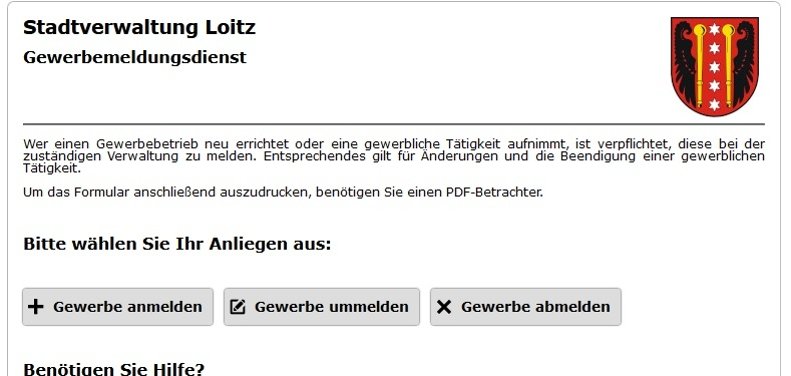Click the left golden staff in crest
Screen dimensions: 791x376
[x=699, y=65]
